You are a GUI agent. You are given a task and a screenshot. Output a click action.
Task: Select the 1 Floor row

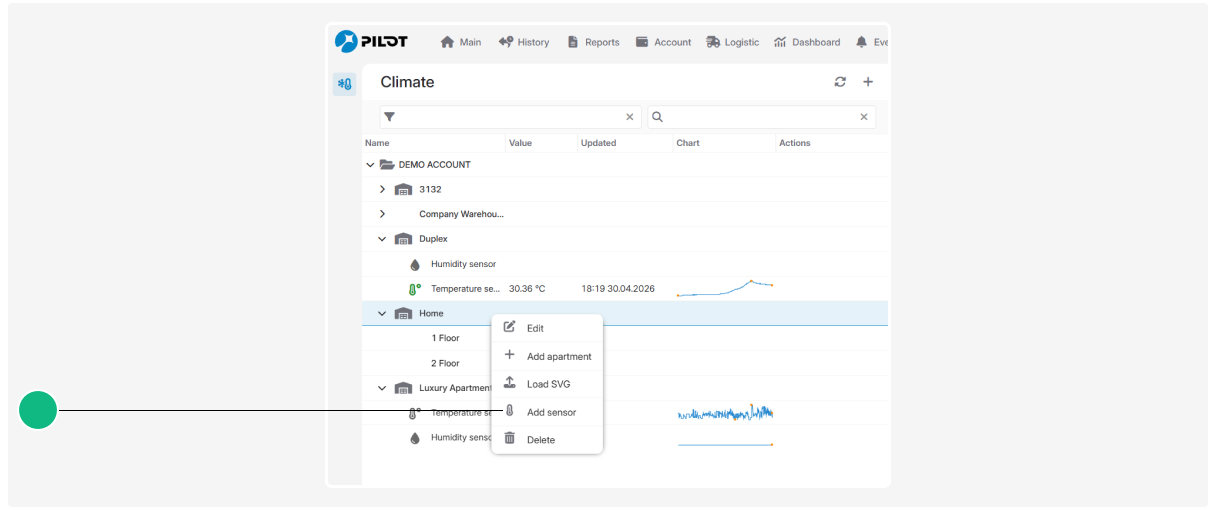[x=625, y=338]
